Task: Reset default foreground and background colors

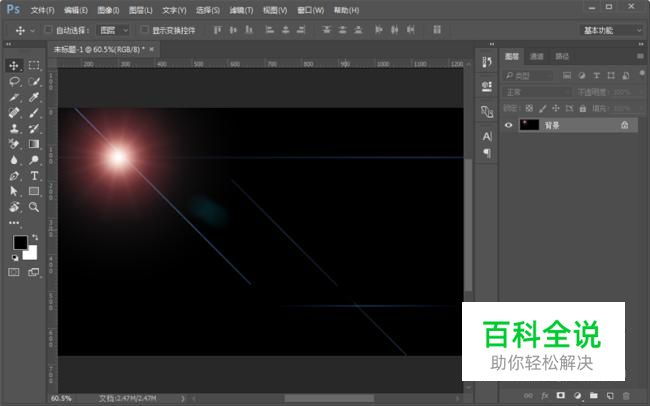Action: point(15,258)
